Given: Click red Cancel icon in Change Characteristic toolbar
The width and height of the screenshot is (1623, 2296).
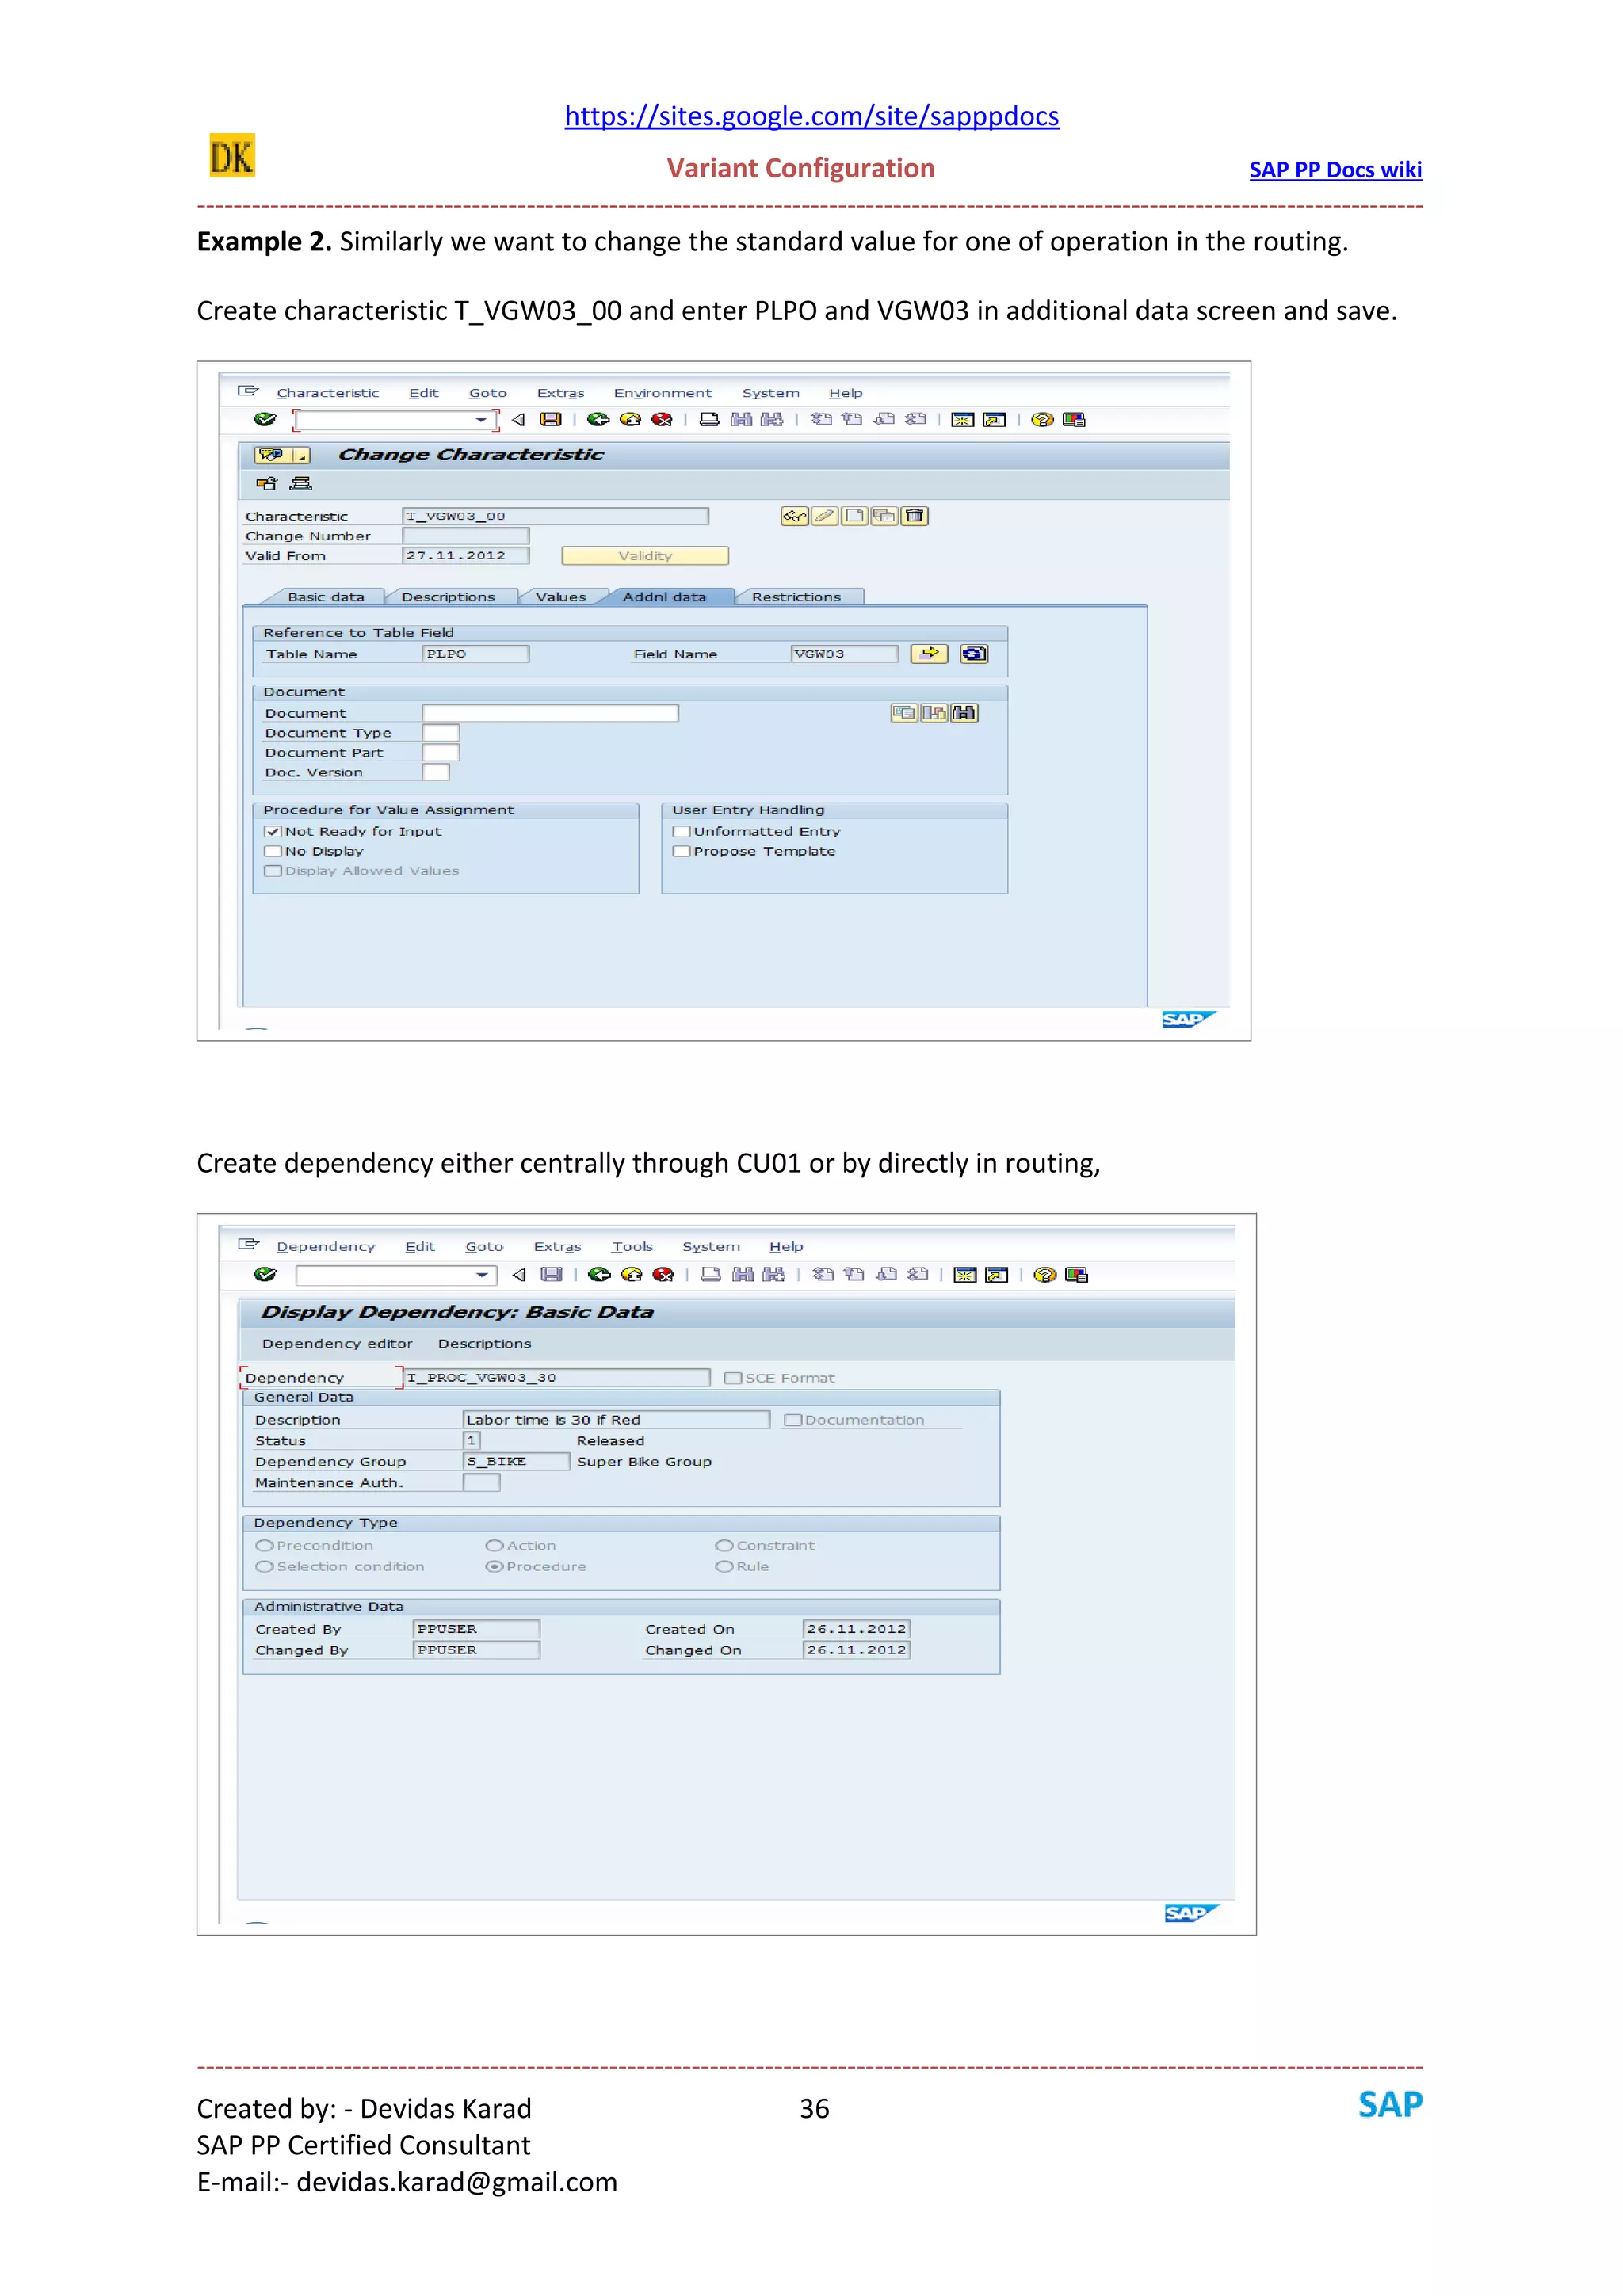Looking at the screenshot, I should pyautogui.click(x=662, y=419).
